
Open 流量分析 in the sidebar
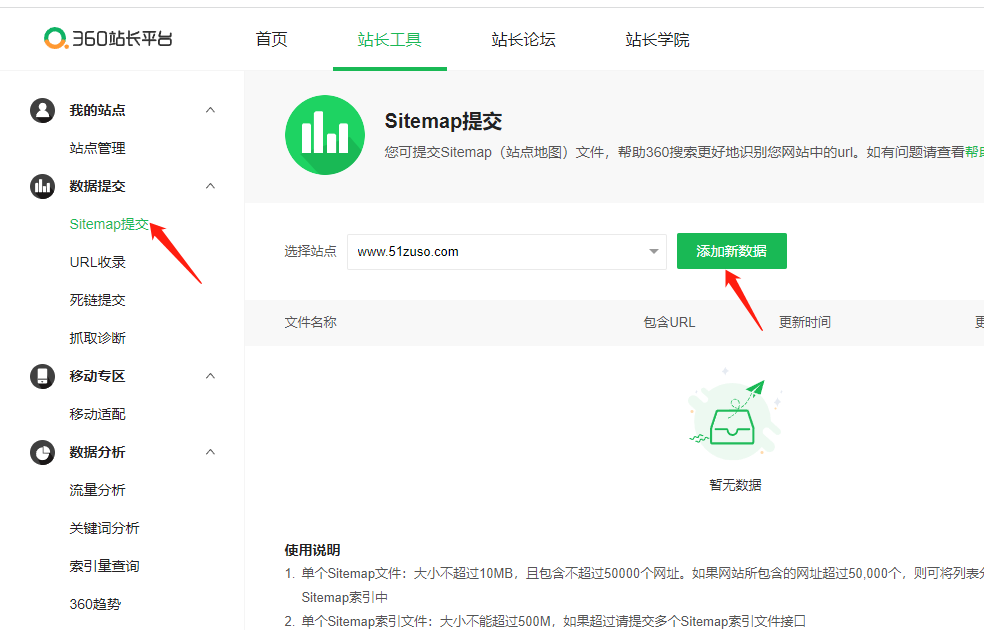[x=97, y=490]
